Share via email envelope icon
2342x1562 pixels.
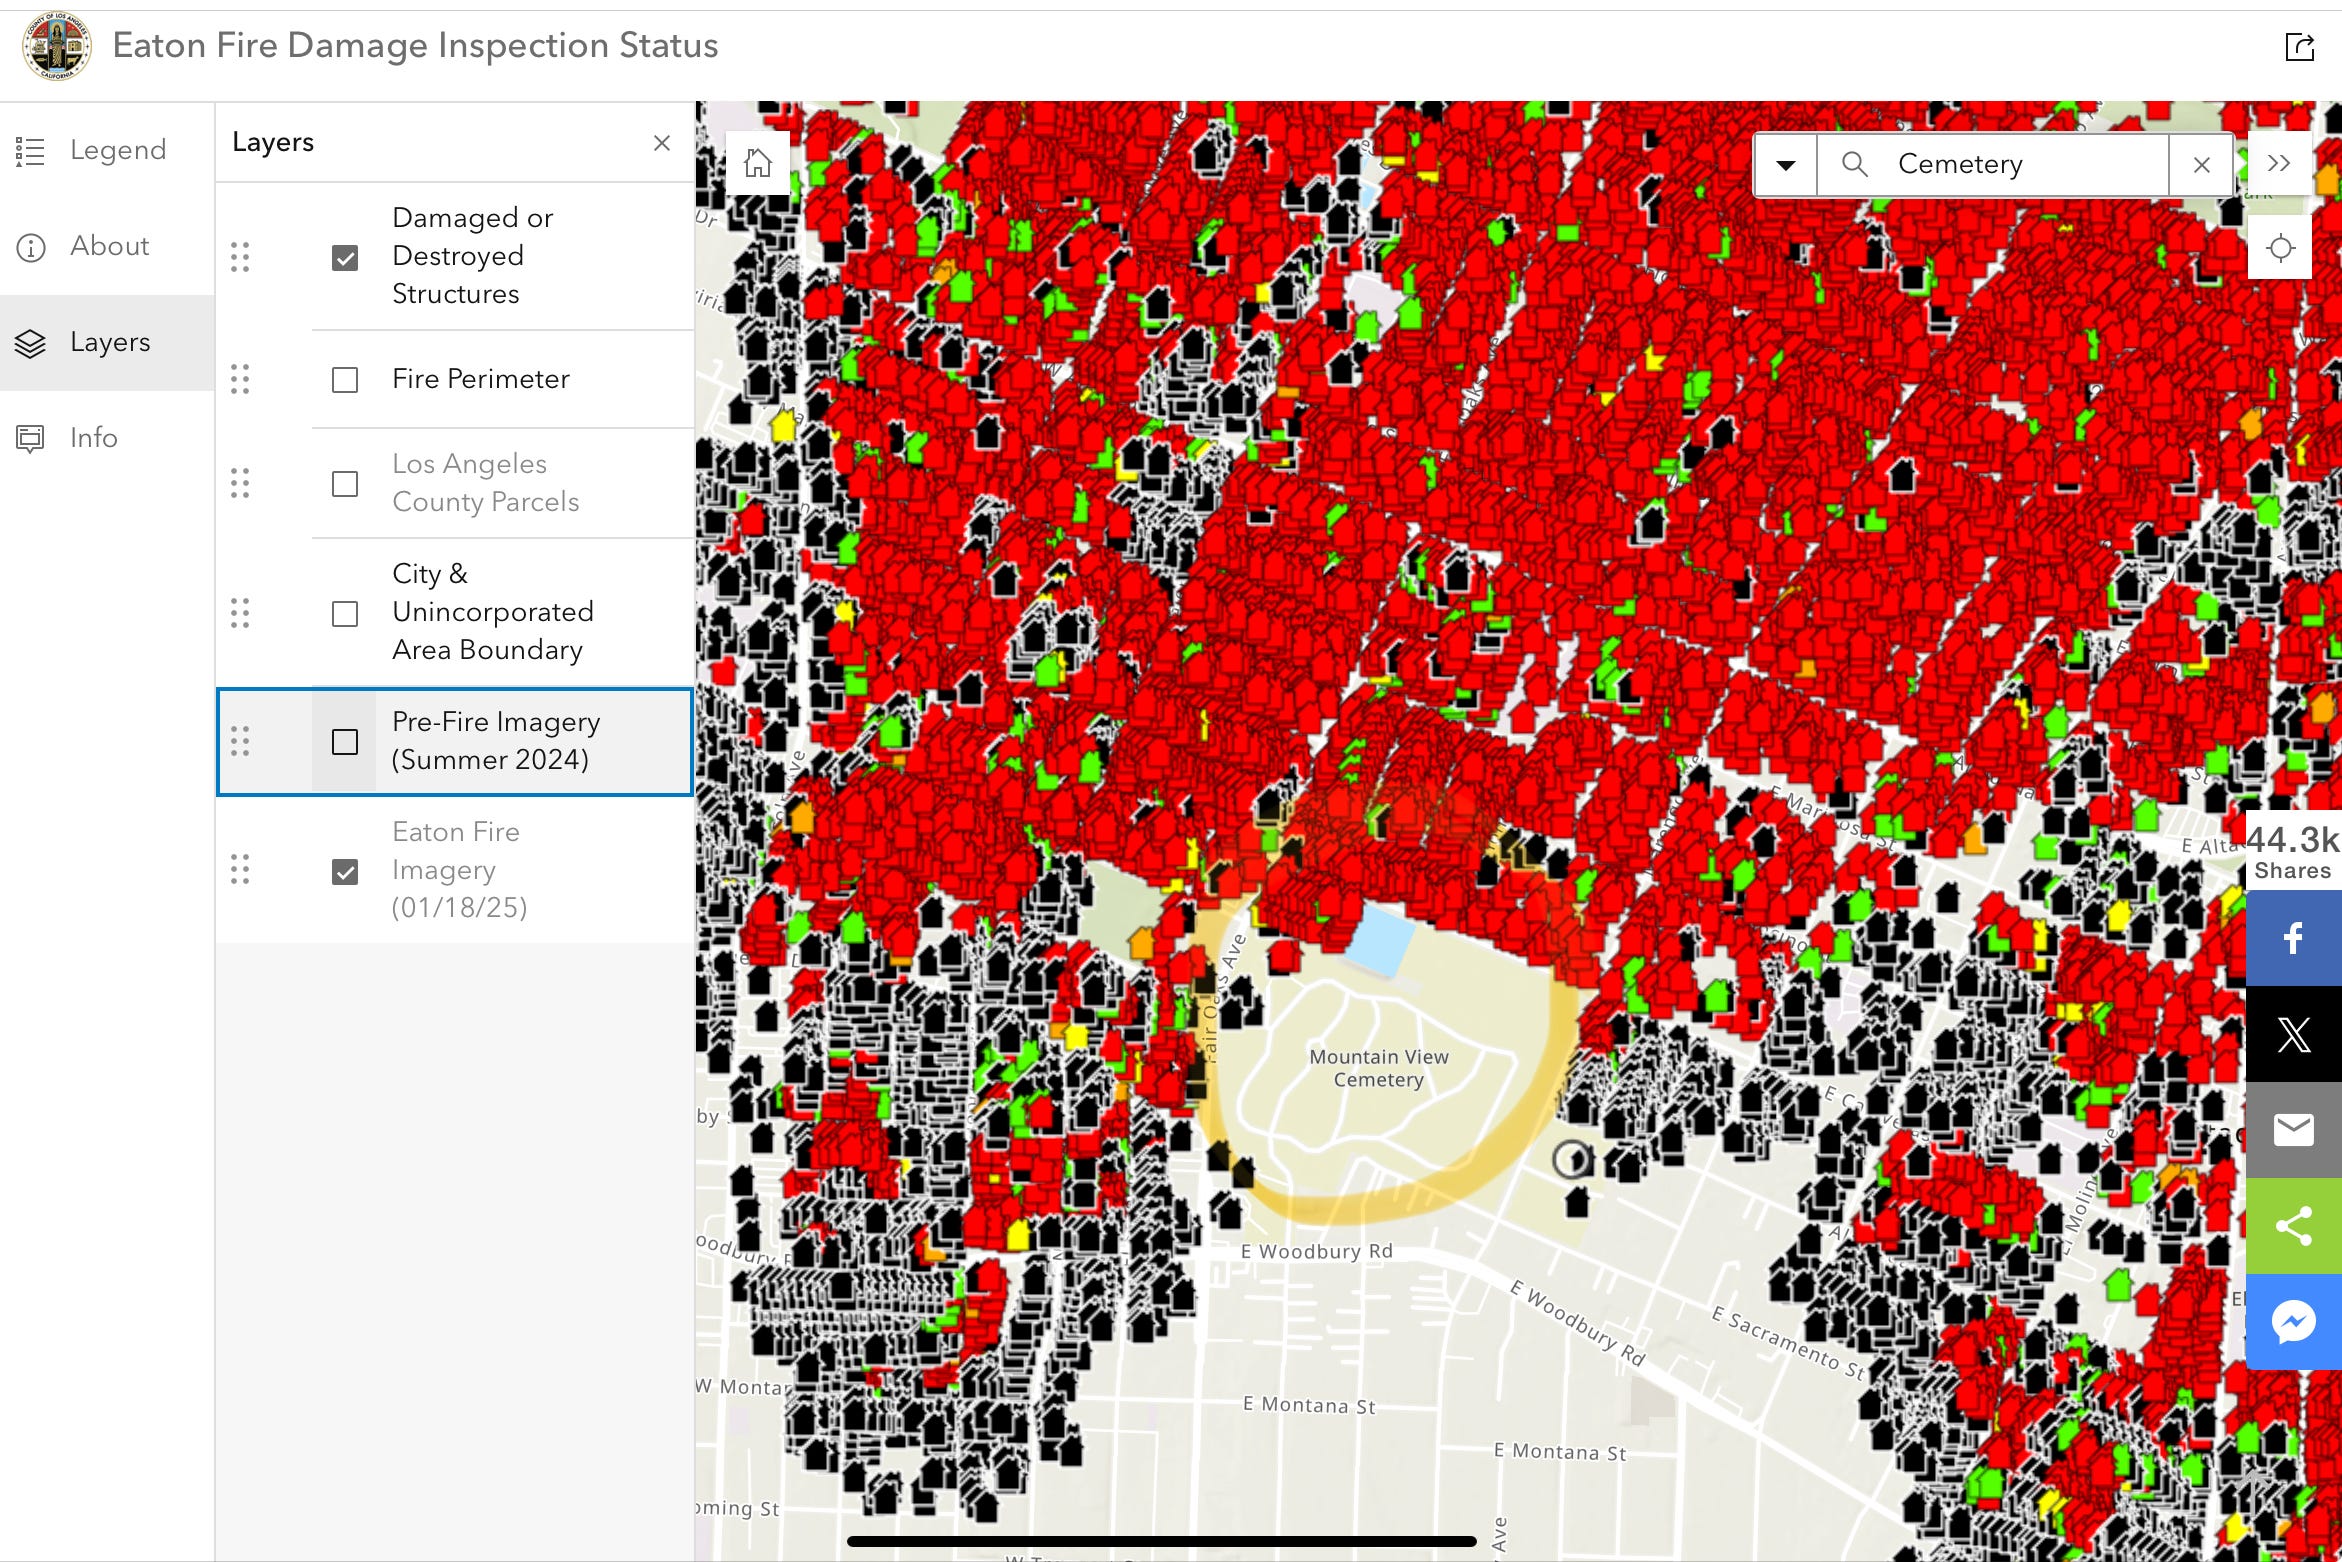(2293, 1129)
